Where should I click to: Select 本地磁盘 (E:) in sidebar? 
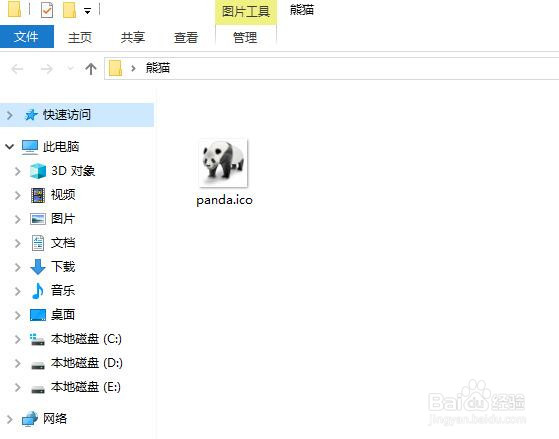click(x=86, y=387)
